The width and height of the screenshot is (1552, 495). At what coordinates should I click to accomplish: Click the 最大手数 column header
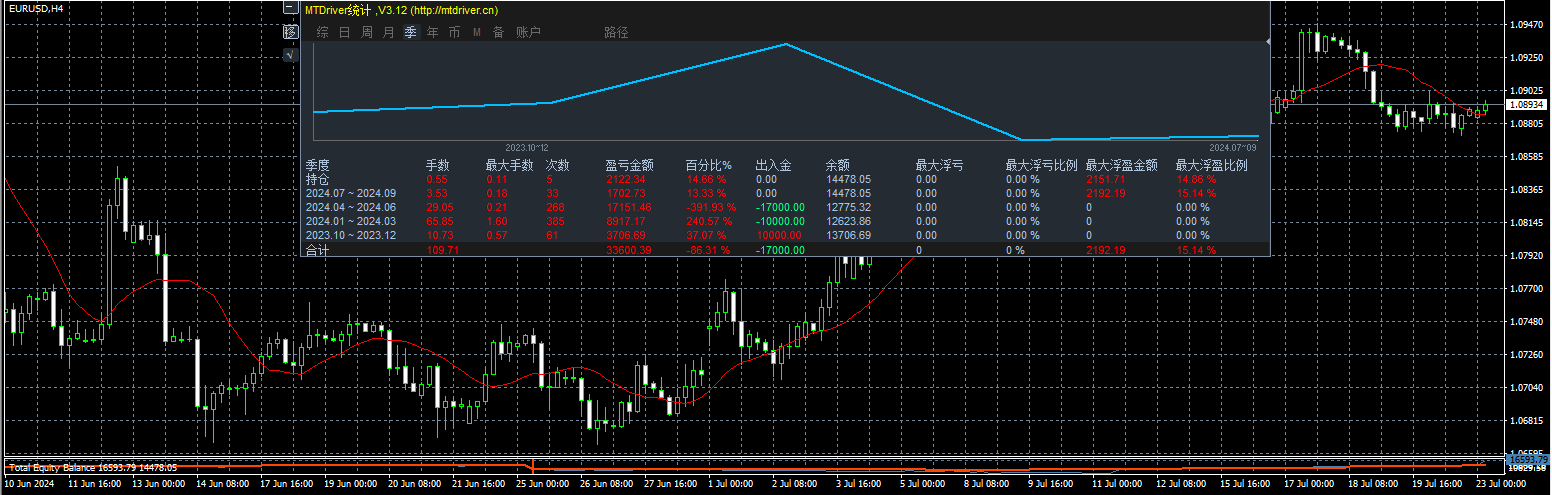509,165
